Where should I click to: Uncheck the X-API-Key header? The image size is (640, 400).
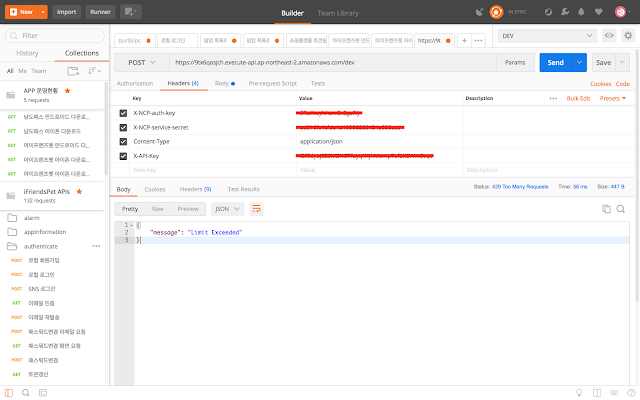(123, 156)
